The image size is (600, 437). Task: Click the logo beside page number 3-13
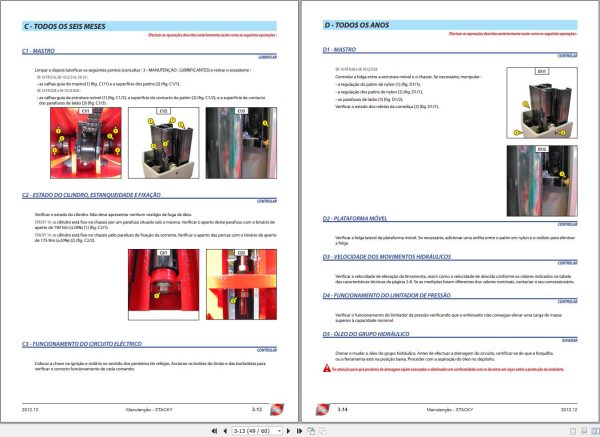pyautogui.click(x=277, y=409)
